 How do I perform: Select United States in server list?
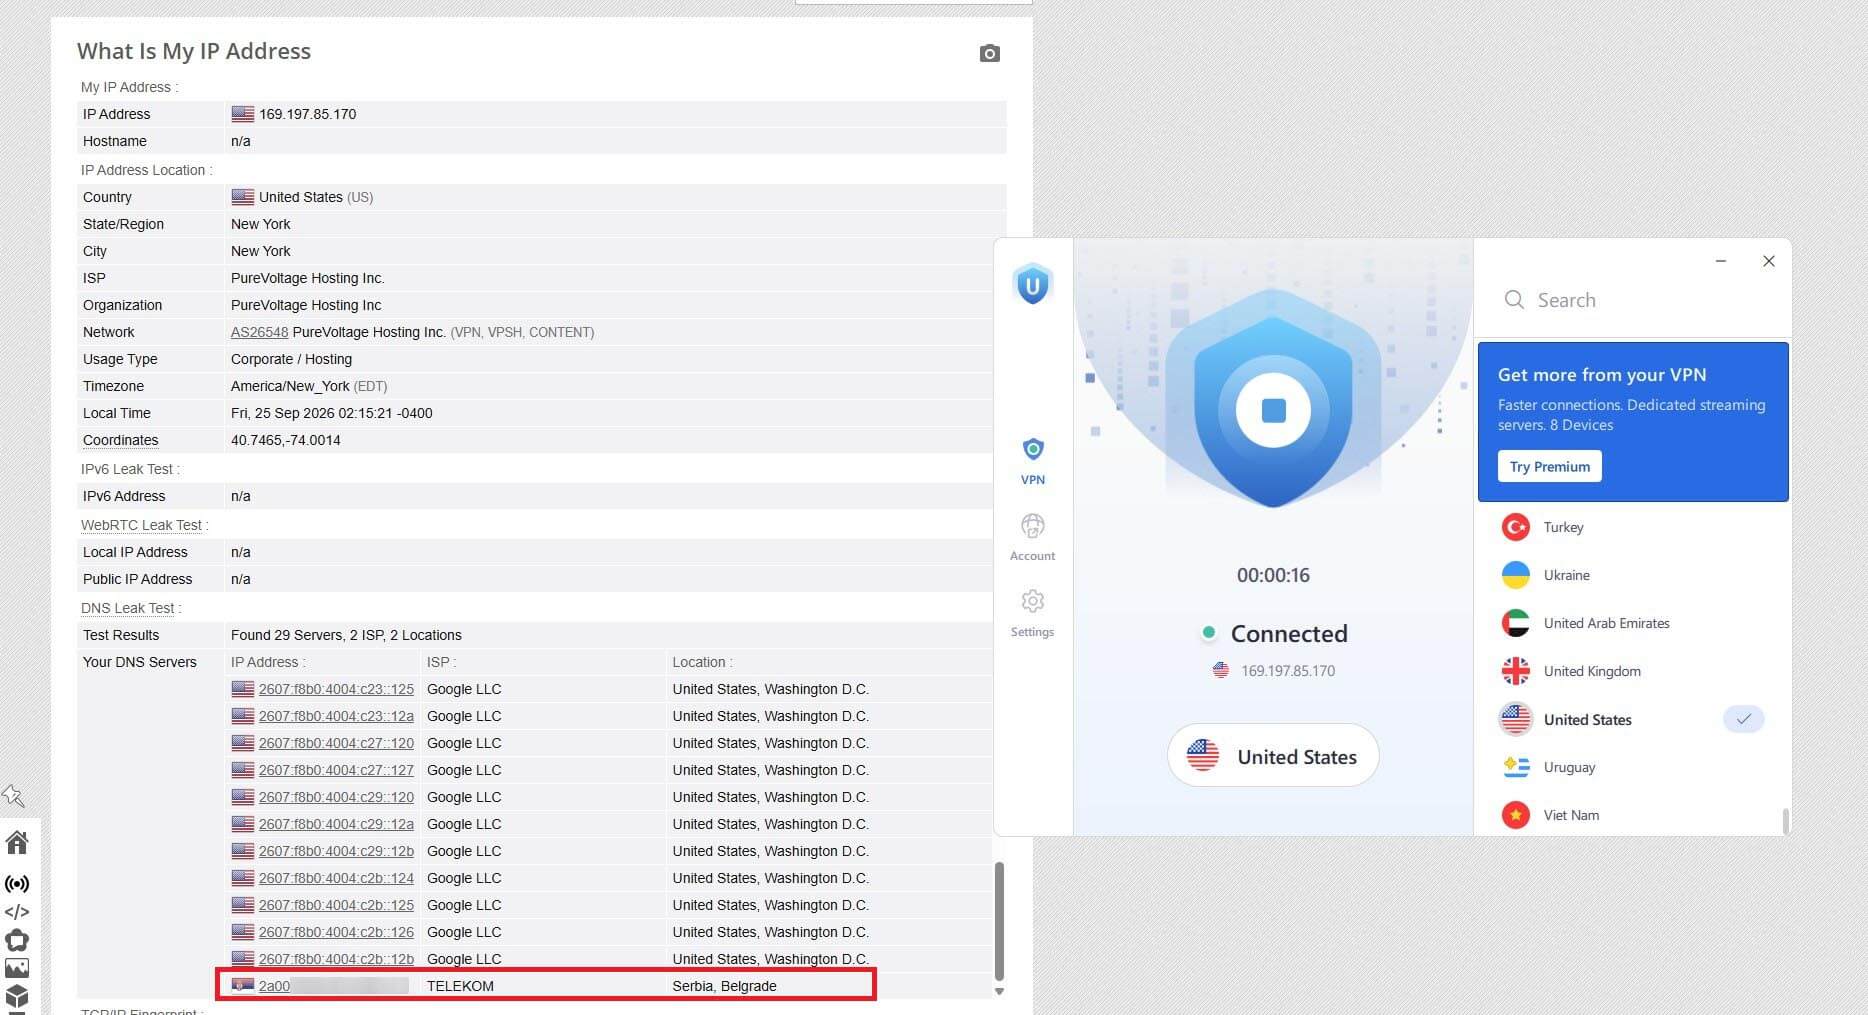[1633, 719]
